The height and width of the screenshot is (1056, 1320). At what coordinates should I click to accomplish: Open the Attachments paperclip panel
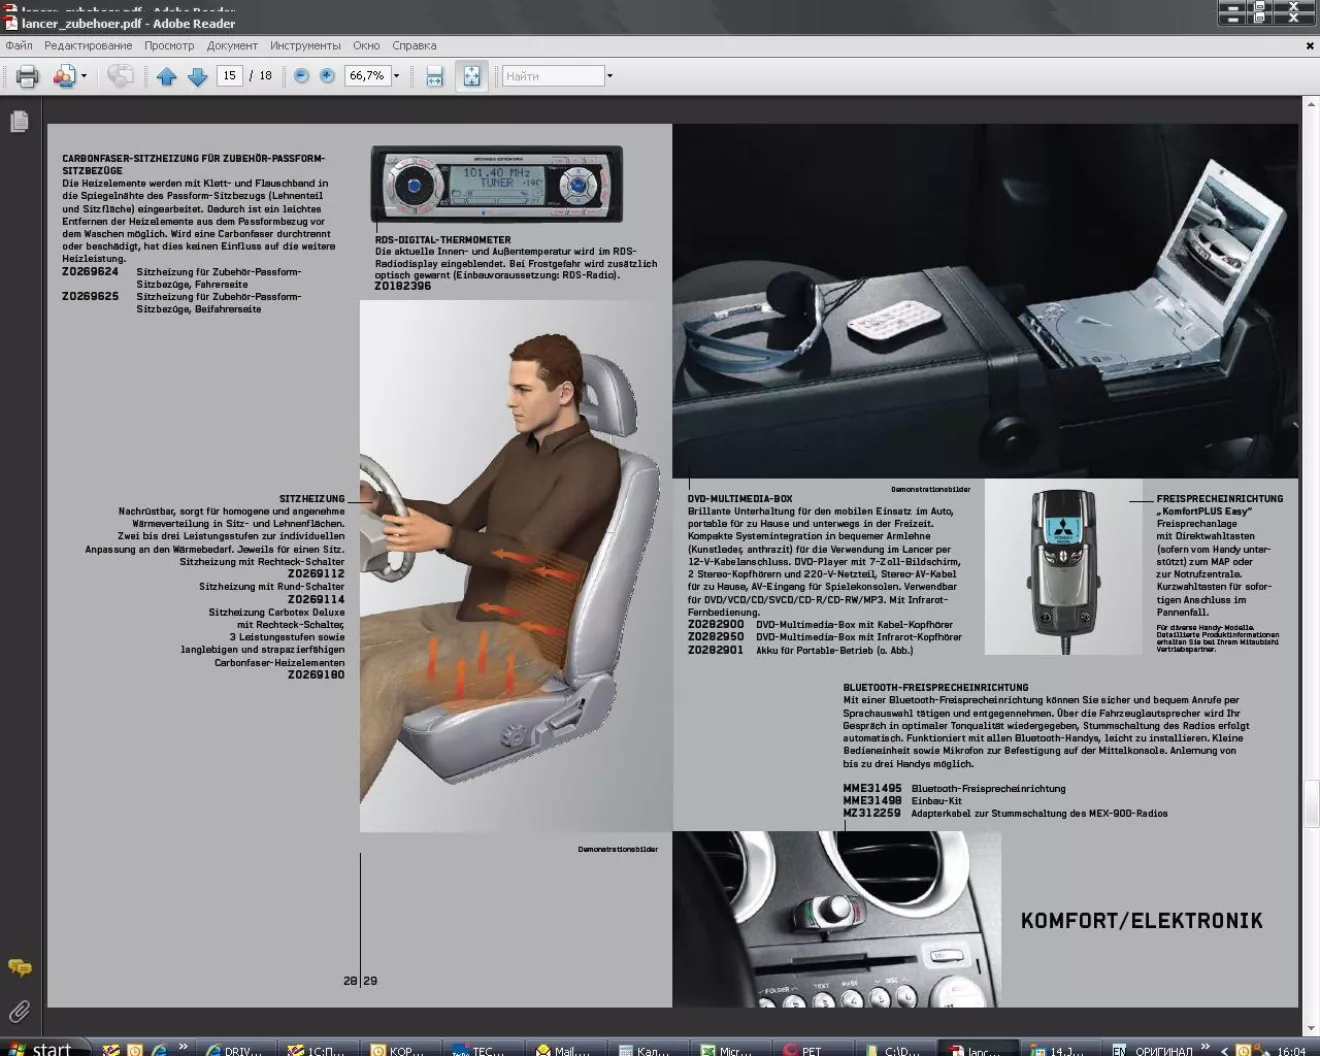click(19, 1011)
